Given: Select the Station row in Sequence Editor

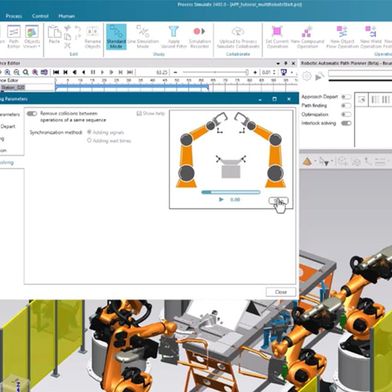Looking at the screenshot, I should tap(12, 87).
